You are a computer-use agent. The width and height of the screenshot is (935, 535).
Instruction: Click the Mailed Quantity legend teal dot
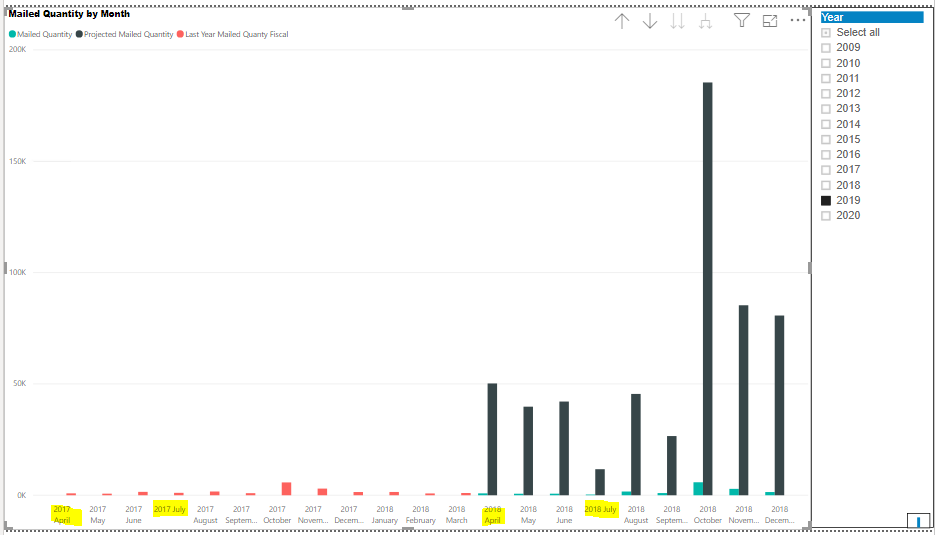[x=12, y=34]
